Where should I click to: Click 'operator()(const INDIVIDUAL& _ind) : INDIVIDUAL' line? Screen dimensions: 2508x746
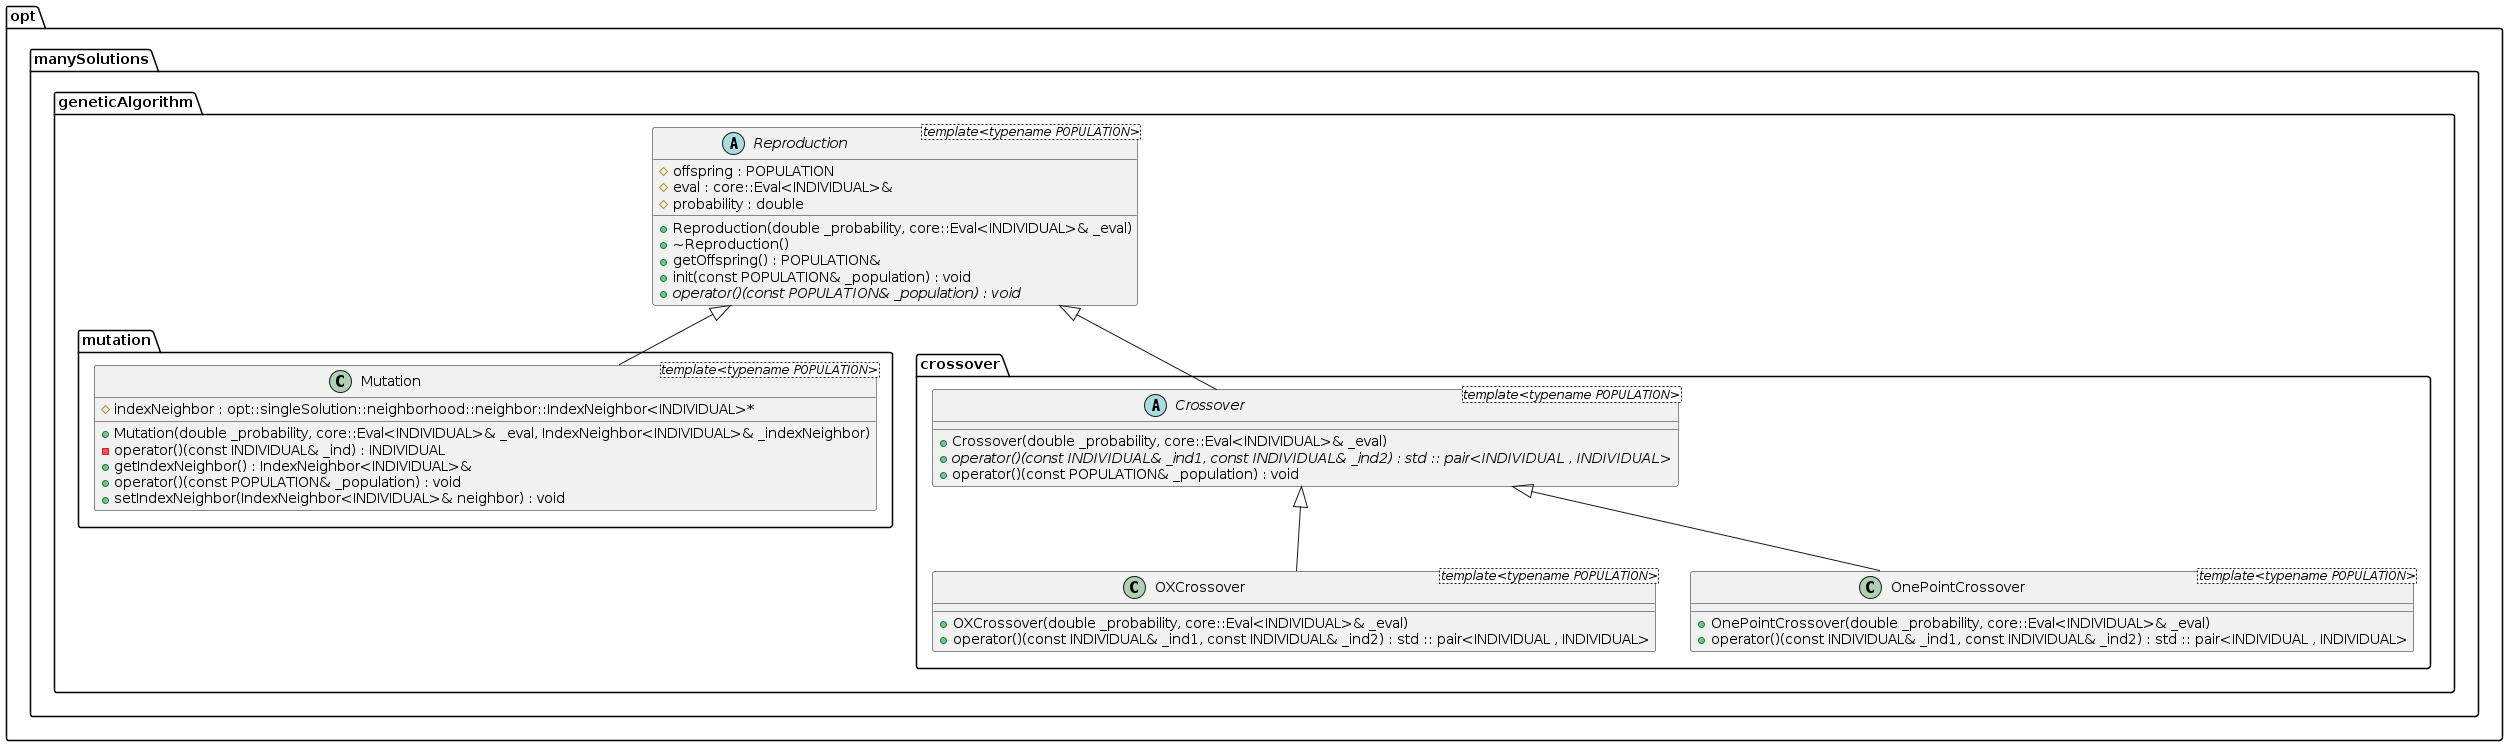click(x=279, y=450)
